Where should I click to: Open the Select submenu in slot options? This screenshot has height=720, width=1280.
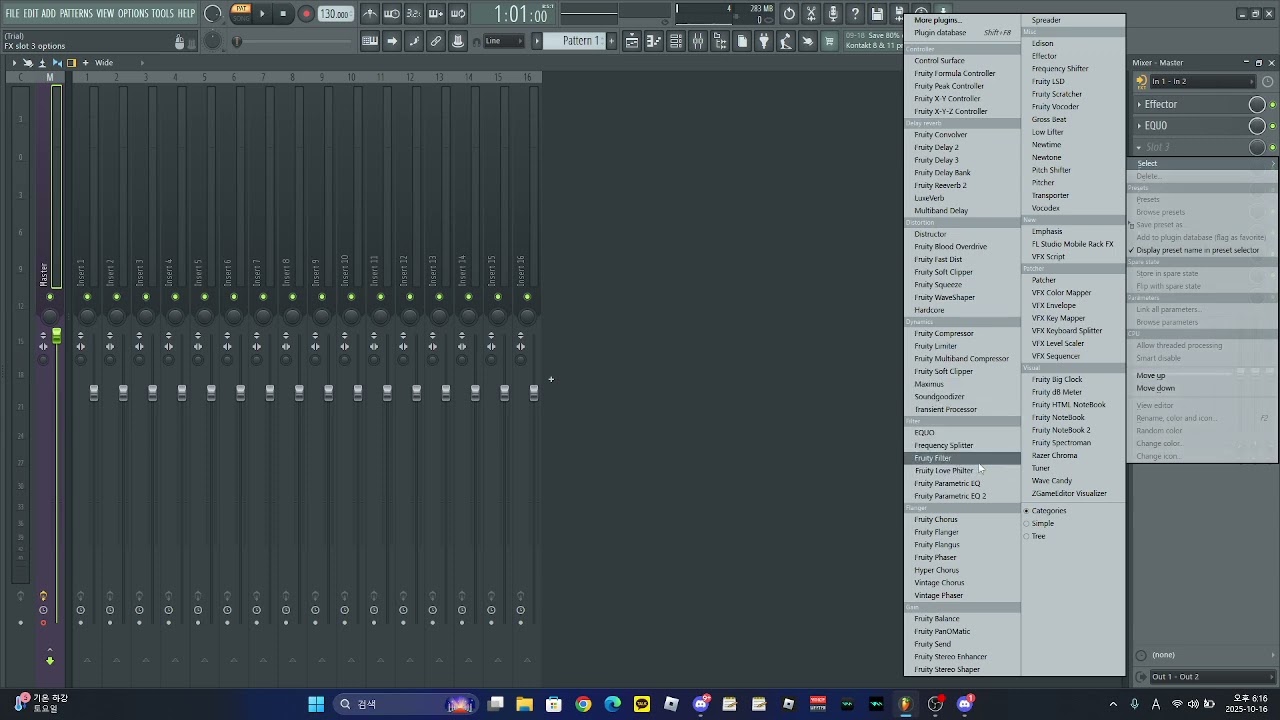(x=1203, y=164)
